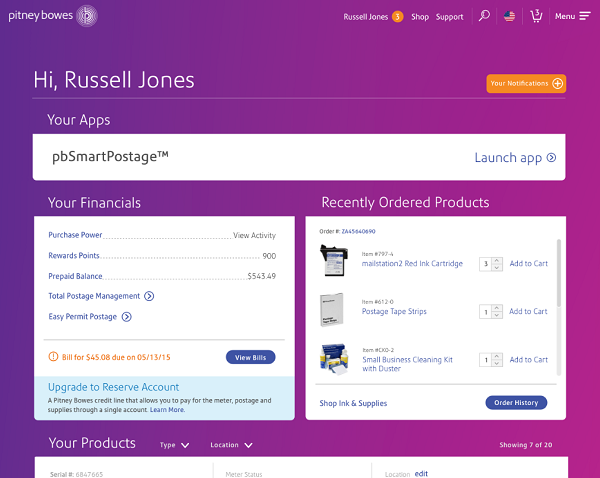Open Easy Permit Postage link
This screenshot has height=478, width=600.
pyautogui.click(x=83, y=317)
